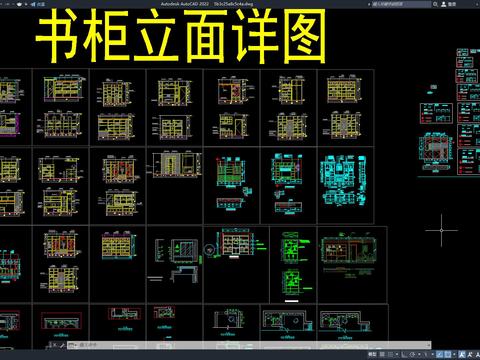The width and height of the screenshot is (480, 360).
Task: Close the command line window
Action: pyautogui.click(x=55, y=345)
